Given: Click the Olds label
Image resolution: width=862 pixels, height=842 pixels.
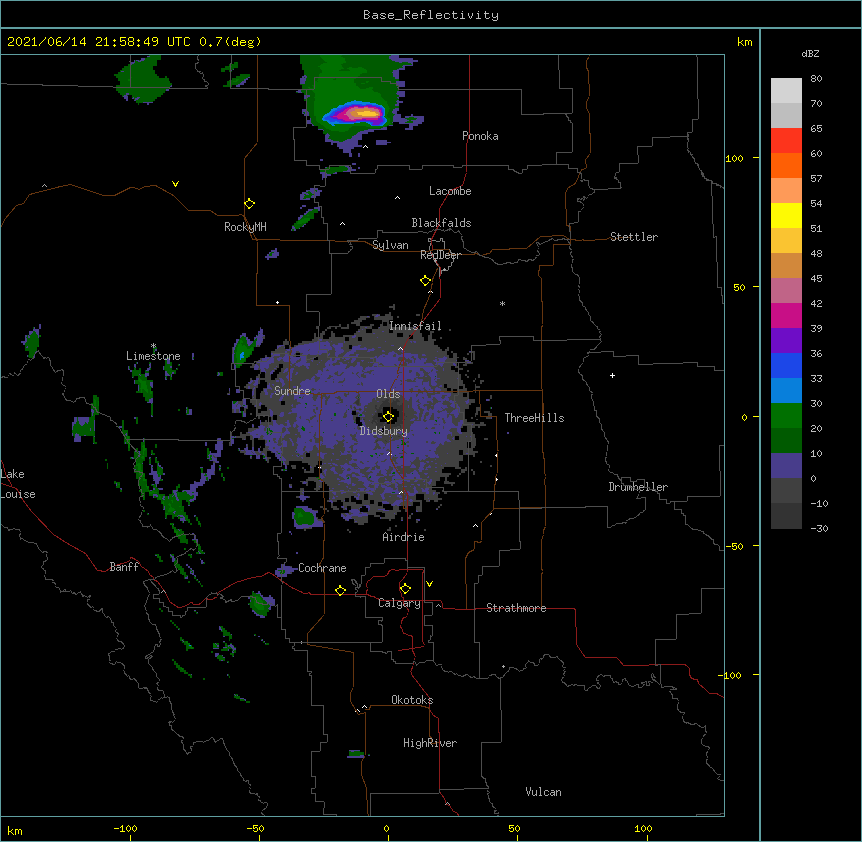Looking at the screenshot, I should pos(388,394).
